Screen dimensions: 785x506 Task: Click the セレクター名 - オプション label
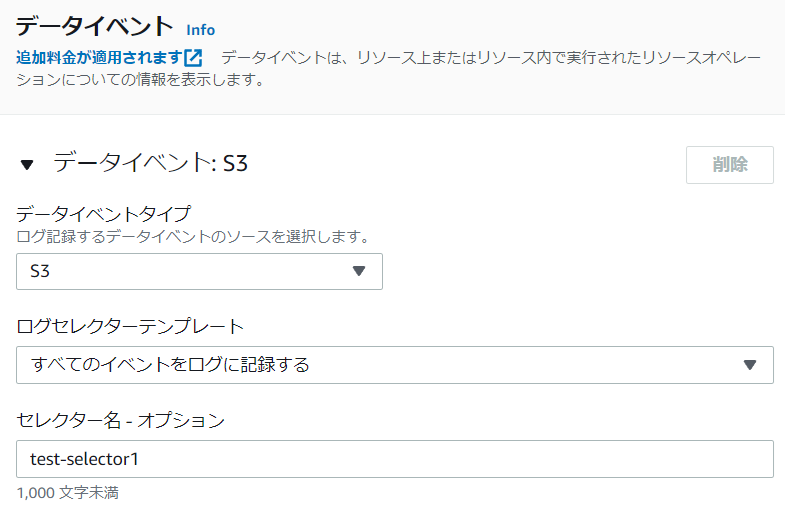(121, 420)
